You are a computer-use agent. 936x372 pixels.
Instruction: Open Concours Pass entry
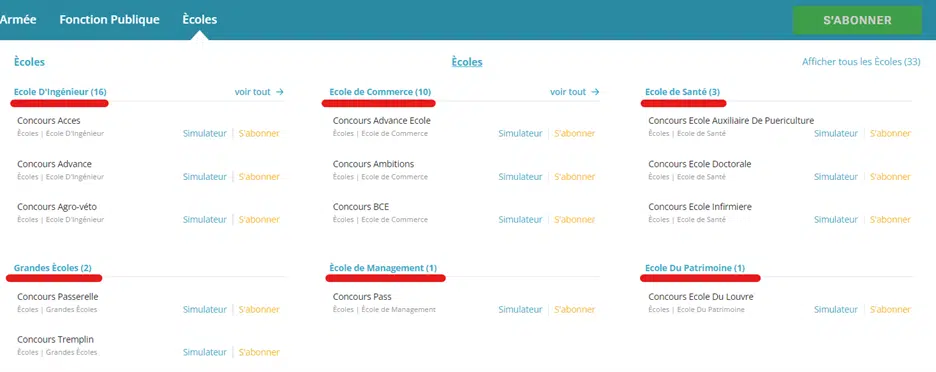(362, 297)
